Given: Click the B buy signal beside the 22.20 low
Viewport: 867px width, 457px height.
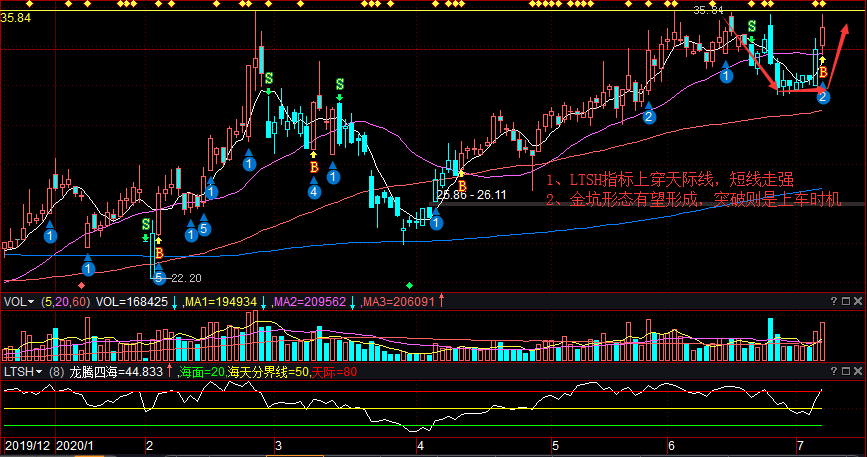Looking at the screenshot, I should 158,254.
